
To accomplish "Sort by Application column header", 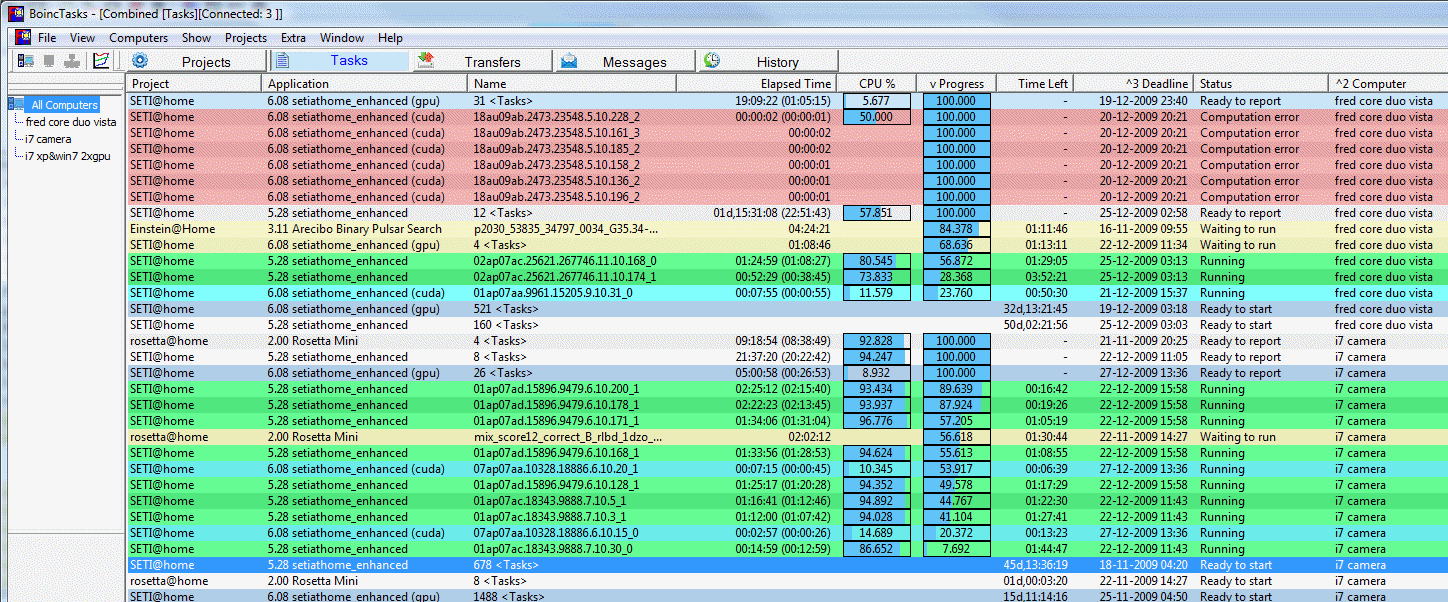I will [364, 84].
